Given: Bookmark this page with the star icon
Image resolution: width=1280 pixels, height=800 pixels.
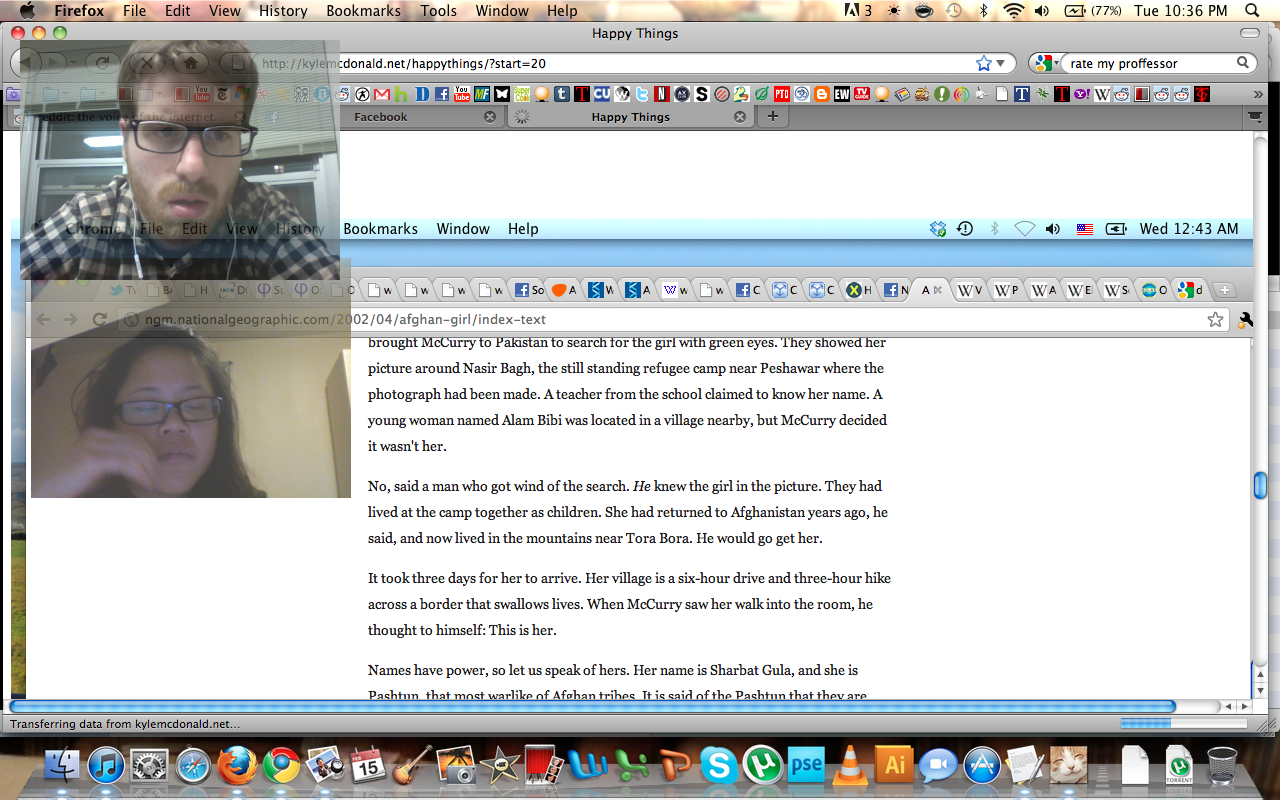Looking at the screenshot, I should (x=983, y=63).
